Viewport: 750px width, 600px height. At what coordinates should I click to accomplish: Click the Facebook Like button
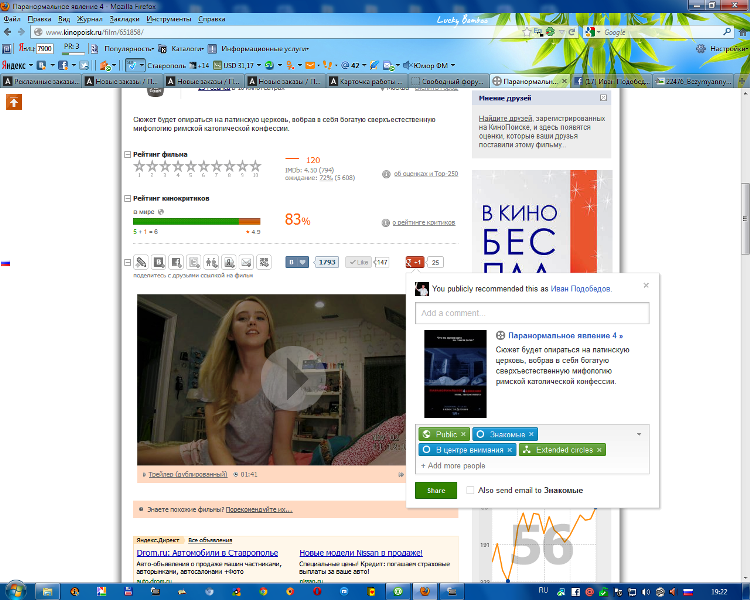point(358,262)
